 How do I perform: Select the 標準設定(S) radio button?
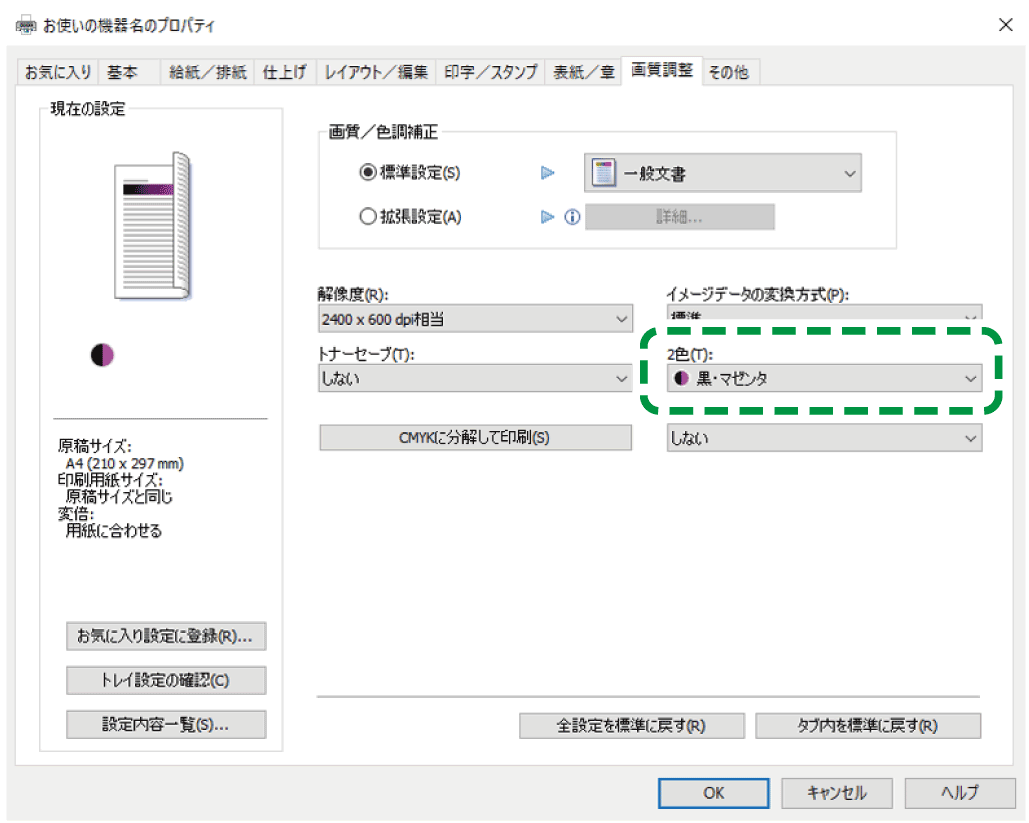(x=367, y=173)
